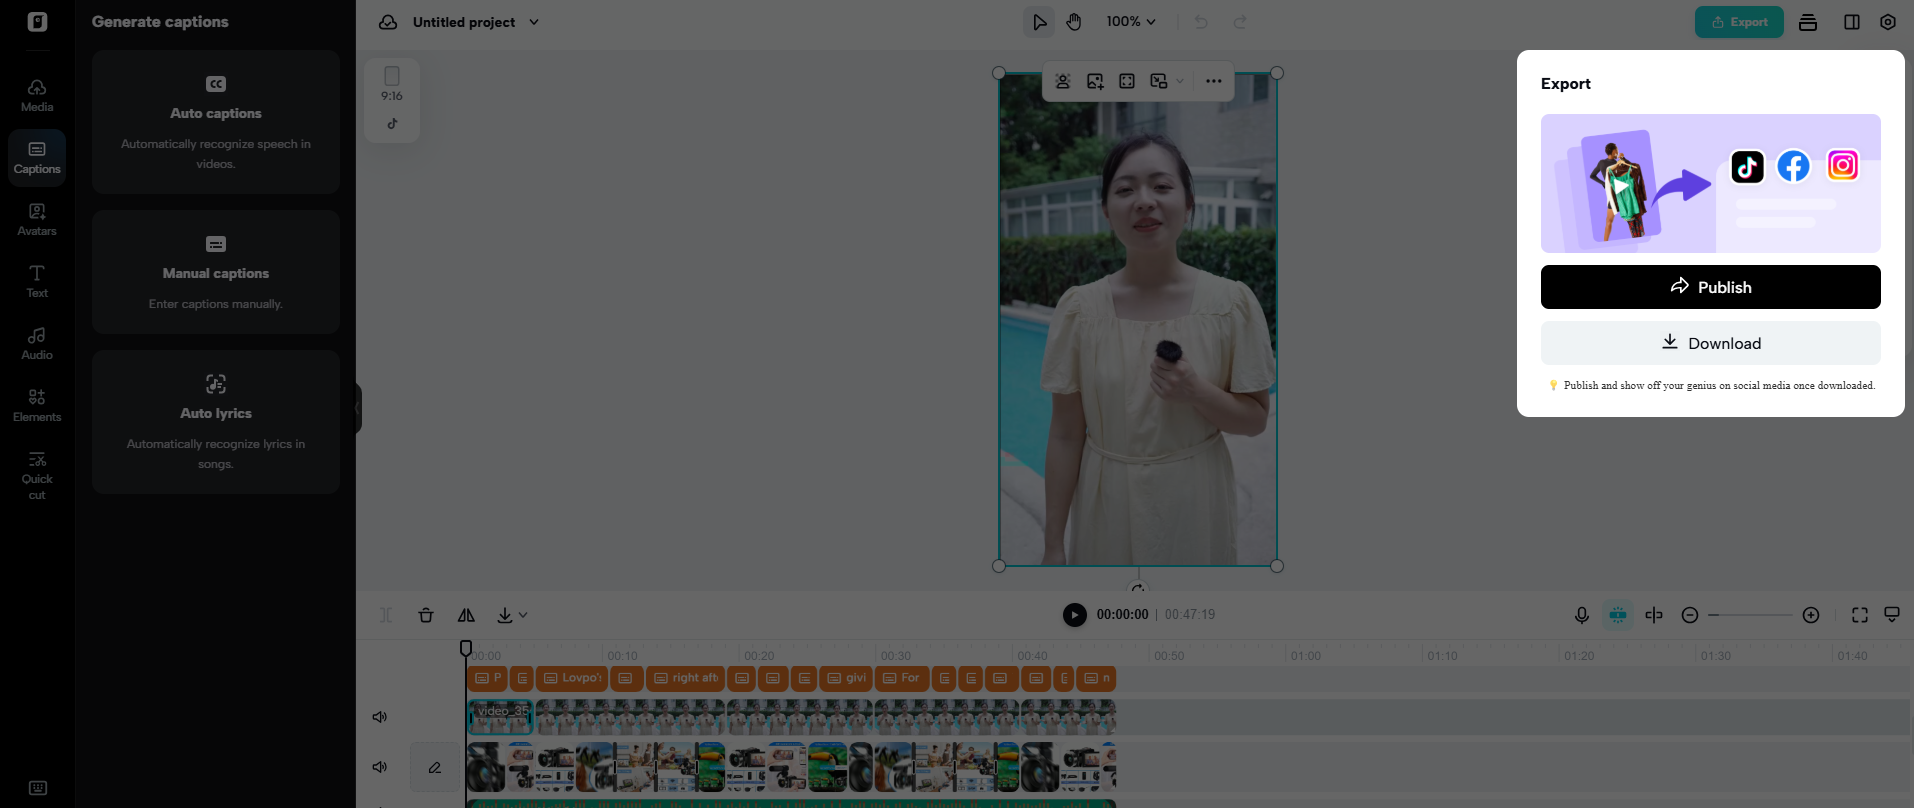1914x808 pixels.
Task: Click the 00:30 ruler mark on timeline
Action: [x=896, y=656]
